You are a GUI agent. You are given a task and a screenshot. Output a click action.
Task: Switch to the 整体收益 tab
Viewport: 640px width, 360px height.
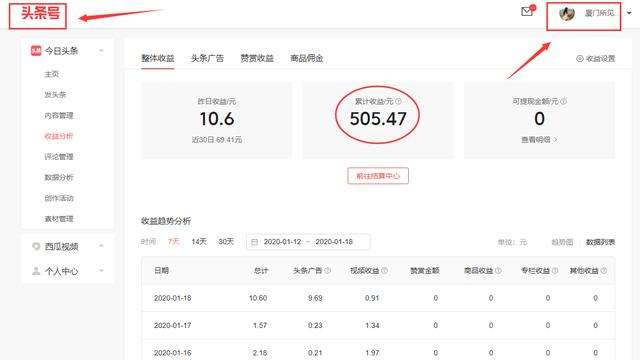[158, 58]
